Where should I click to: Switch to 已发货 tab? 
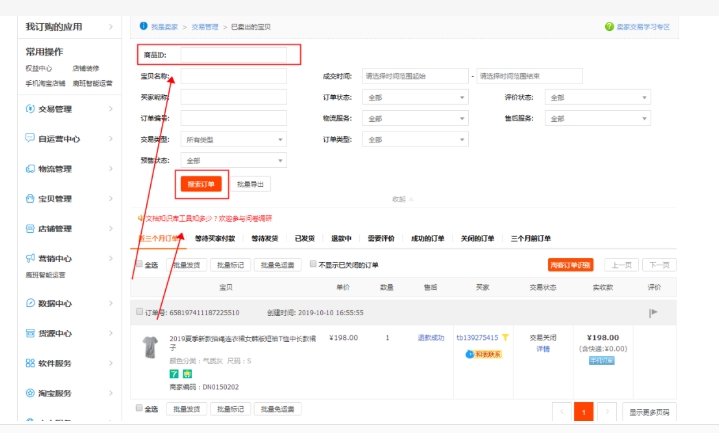point(304,239)
